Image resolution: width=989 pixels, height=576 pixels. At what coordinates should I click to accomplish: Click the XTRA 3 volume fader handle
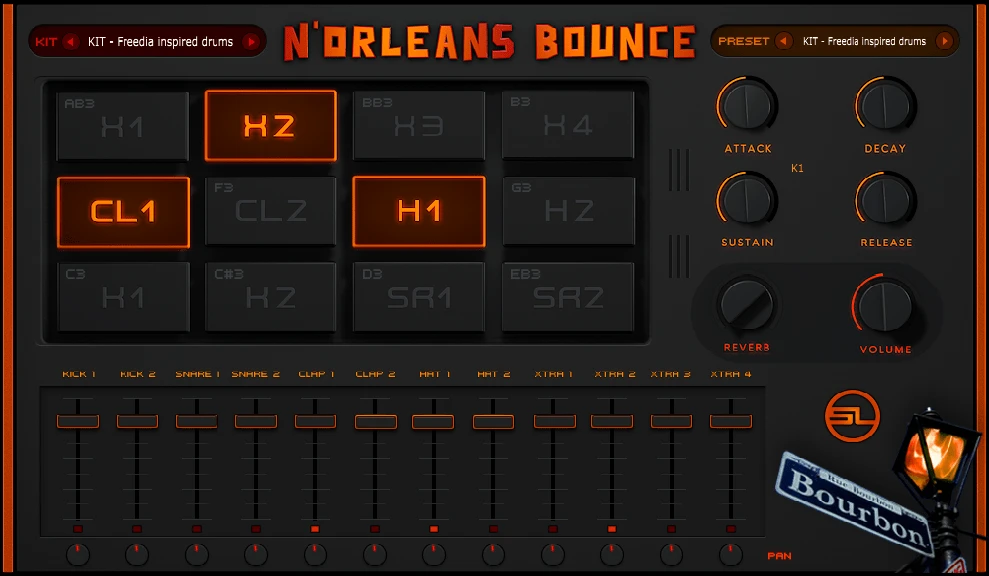671,421
